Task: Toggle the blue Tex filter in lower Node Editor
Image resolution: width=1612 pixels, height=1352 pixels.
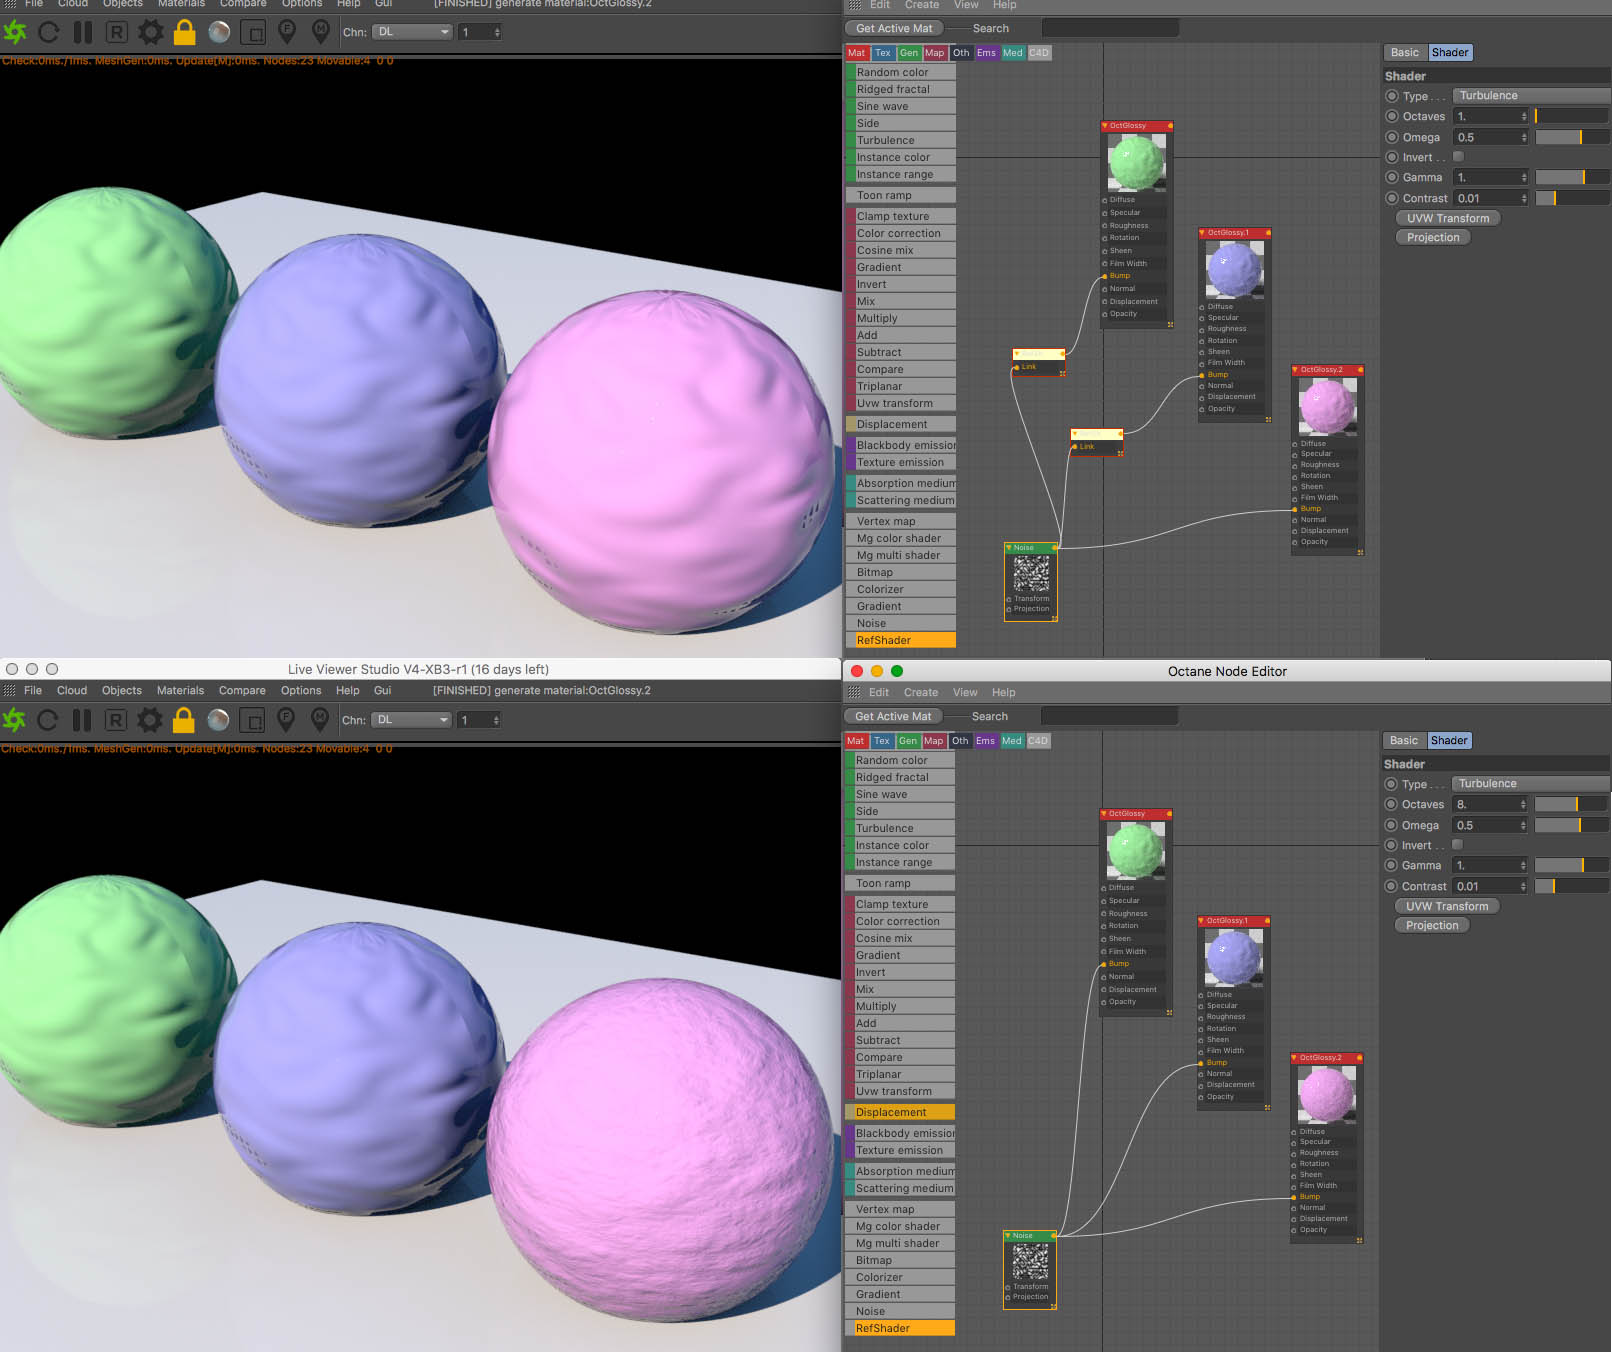Action: click(881, 741)
